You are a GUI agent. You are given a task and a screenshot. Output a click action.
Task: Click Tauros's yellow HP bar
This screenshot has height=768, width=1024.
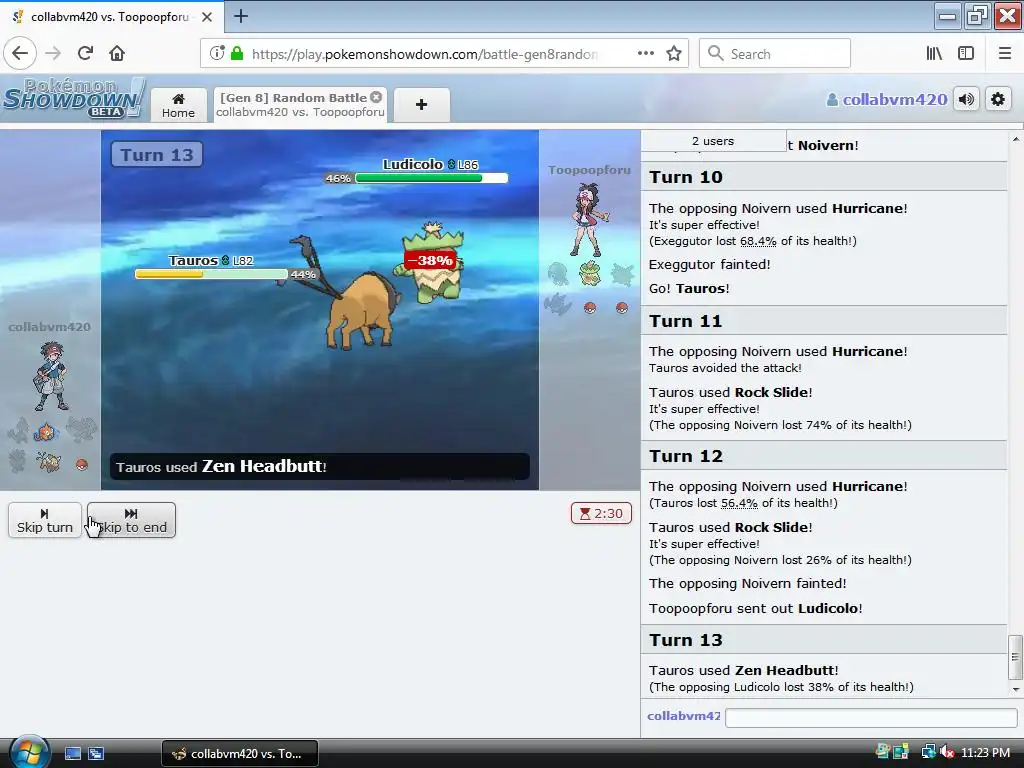coord(211,274)
